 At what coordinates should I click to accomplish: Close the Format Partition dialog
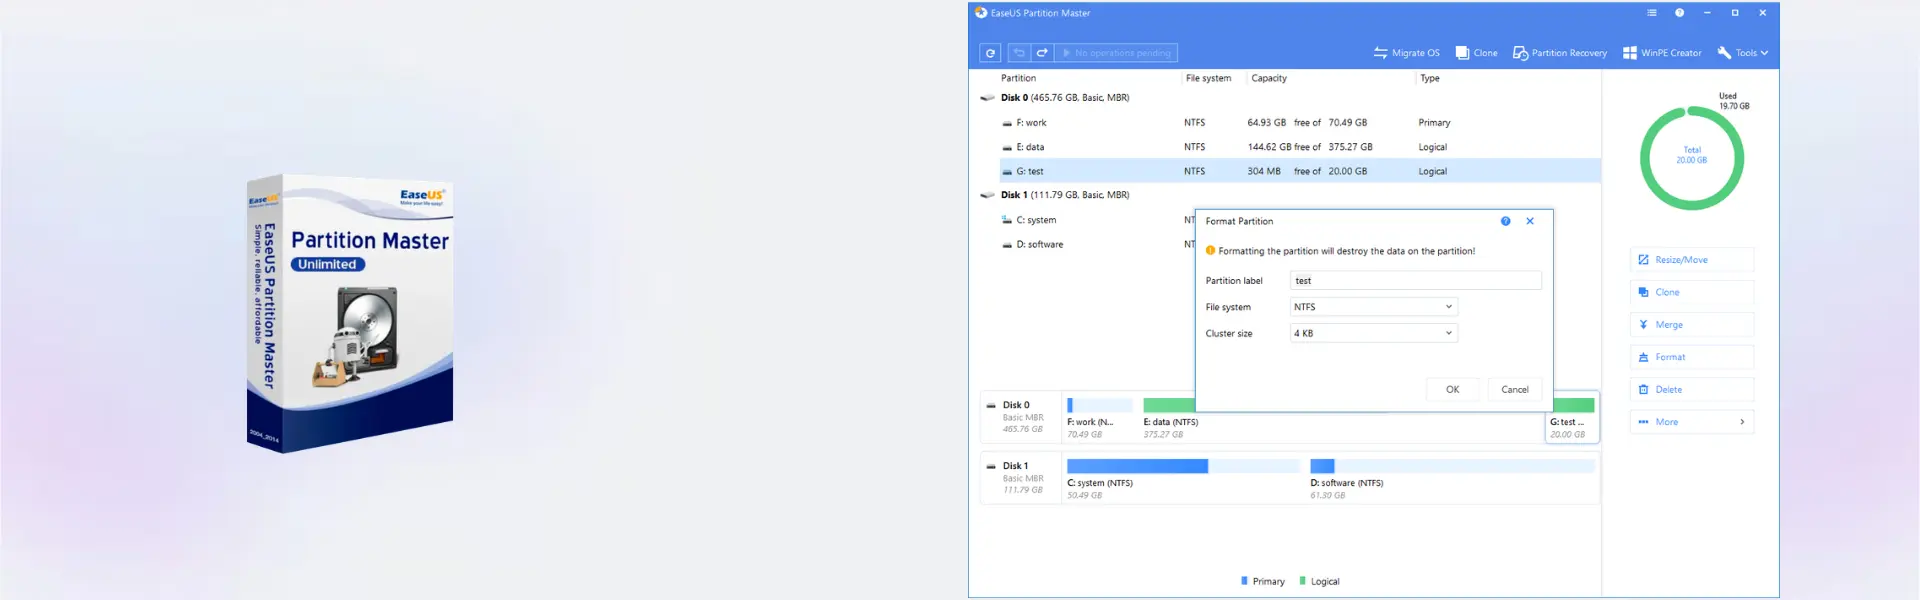tap(1530, 221)
